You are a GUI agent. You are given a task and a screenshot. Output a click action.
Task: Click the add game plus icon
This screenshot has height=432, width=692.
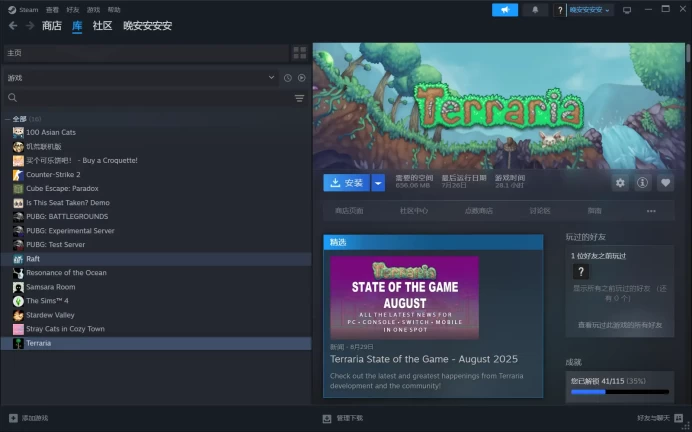coord(13,418)
